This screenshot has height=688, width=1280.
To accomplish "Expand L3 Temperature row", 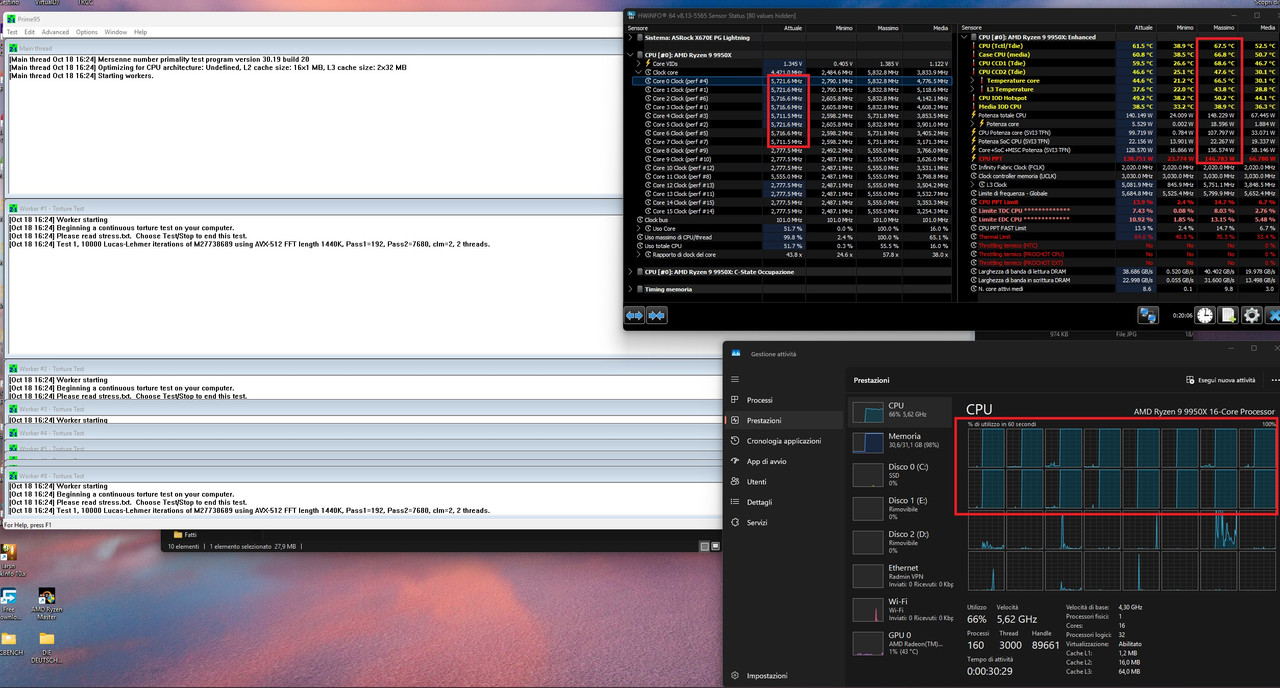I will pyautogui.click(x=974, y=89).
